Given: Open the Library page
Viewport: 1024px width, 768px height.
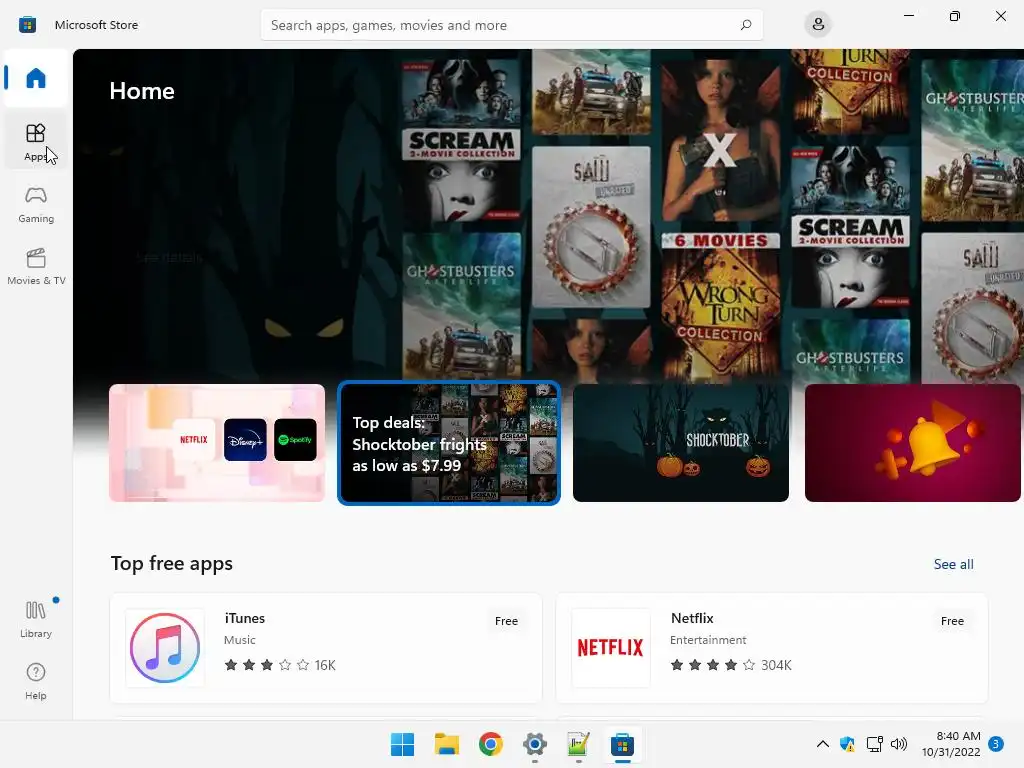Looking at the screenshot, I should [x=36, y=619].
